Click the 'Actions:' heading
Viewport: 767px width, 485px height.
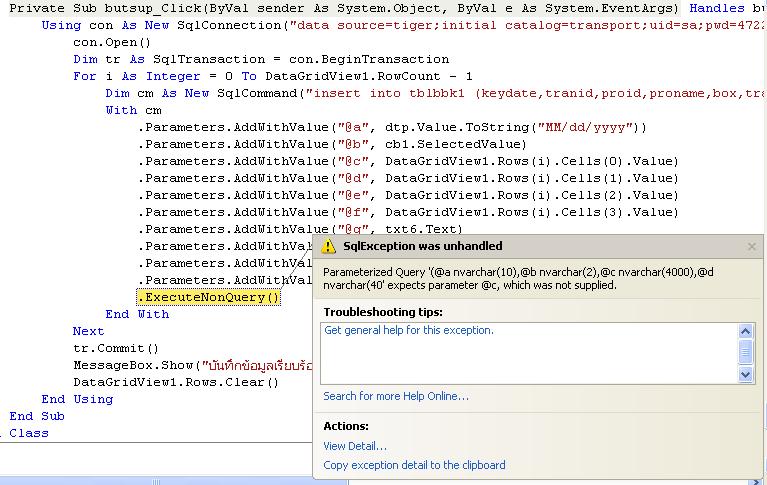click(x=346, y=426)
